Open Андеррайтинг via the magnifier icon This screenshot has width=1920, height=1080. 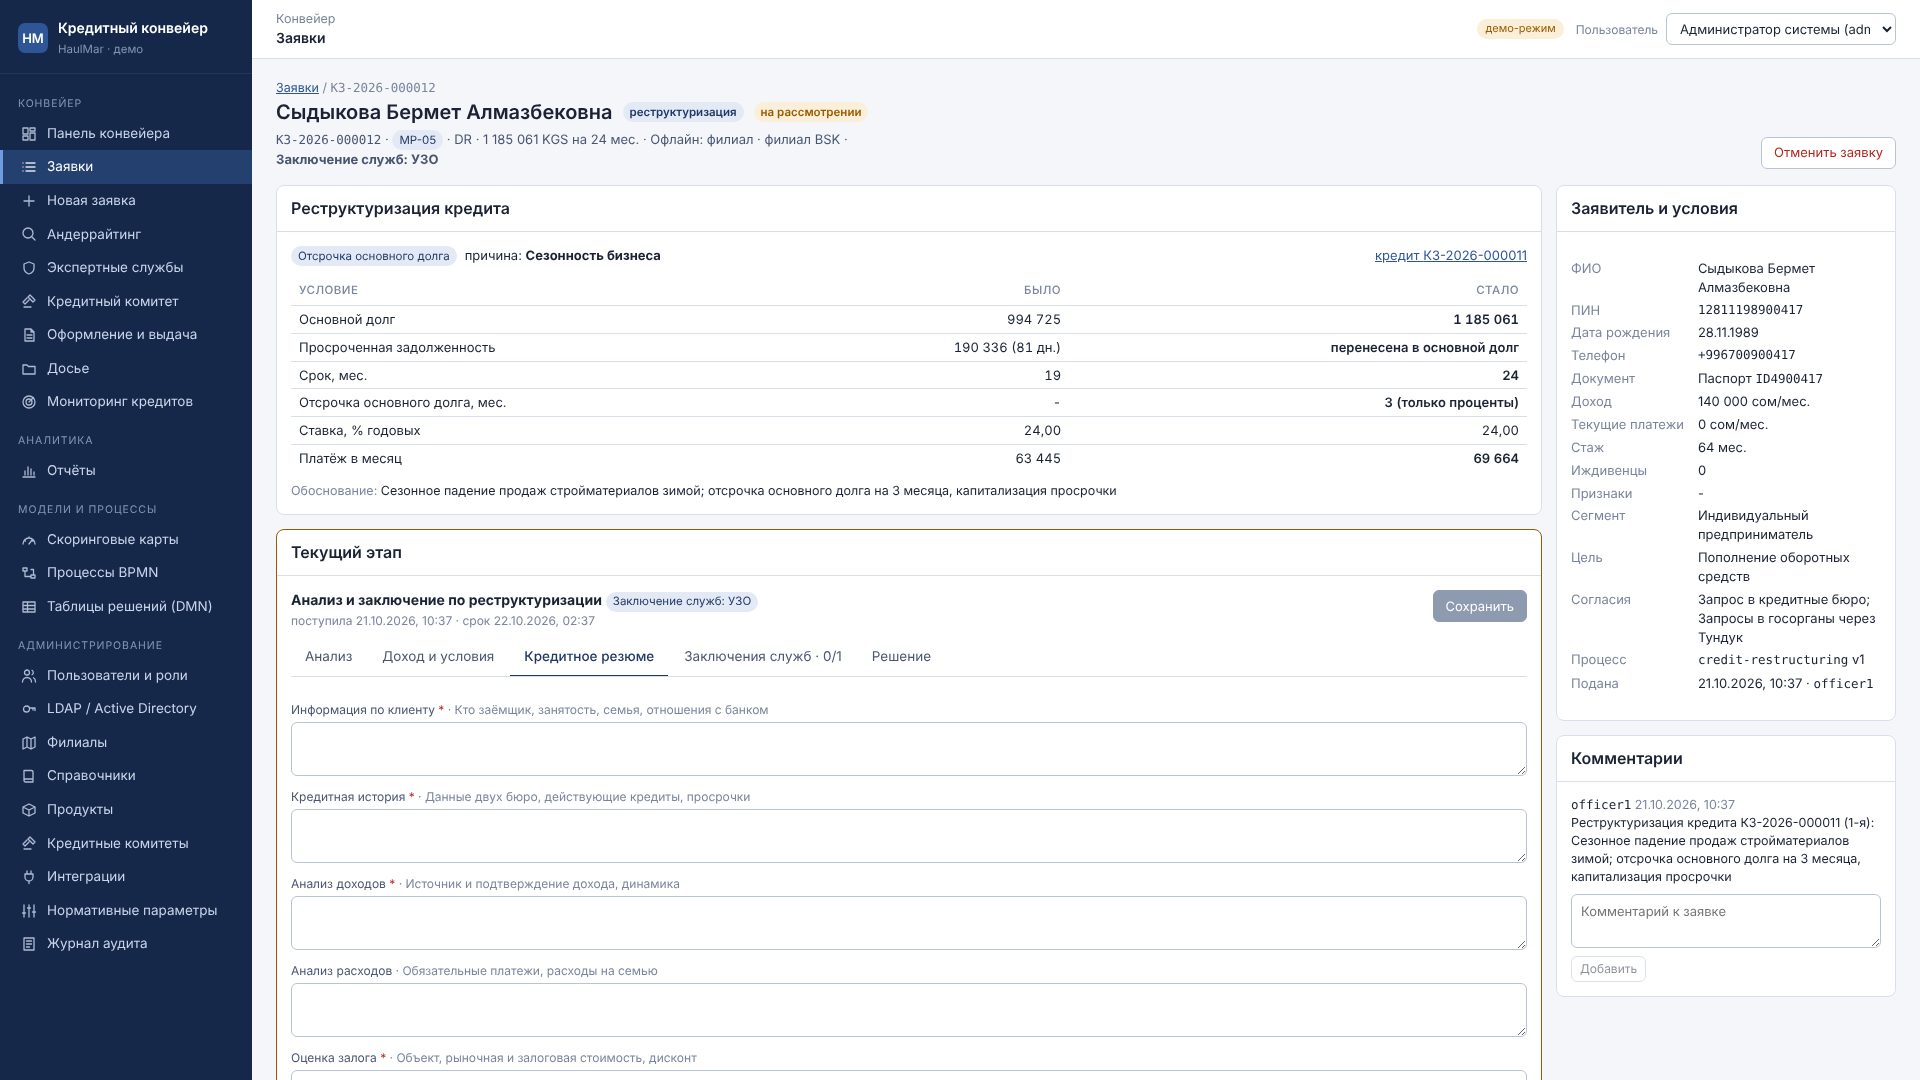click(x=29, y=235)
